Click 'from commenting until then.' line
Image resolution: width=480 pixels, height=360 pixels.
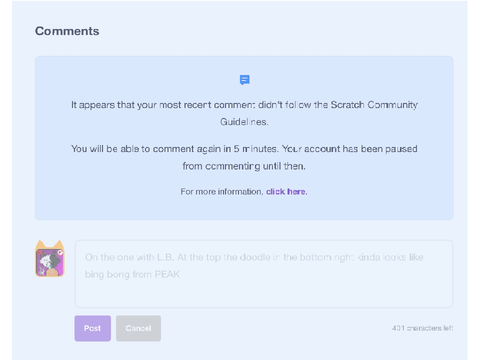coord(244,166)
